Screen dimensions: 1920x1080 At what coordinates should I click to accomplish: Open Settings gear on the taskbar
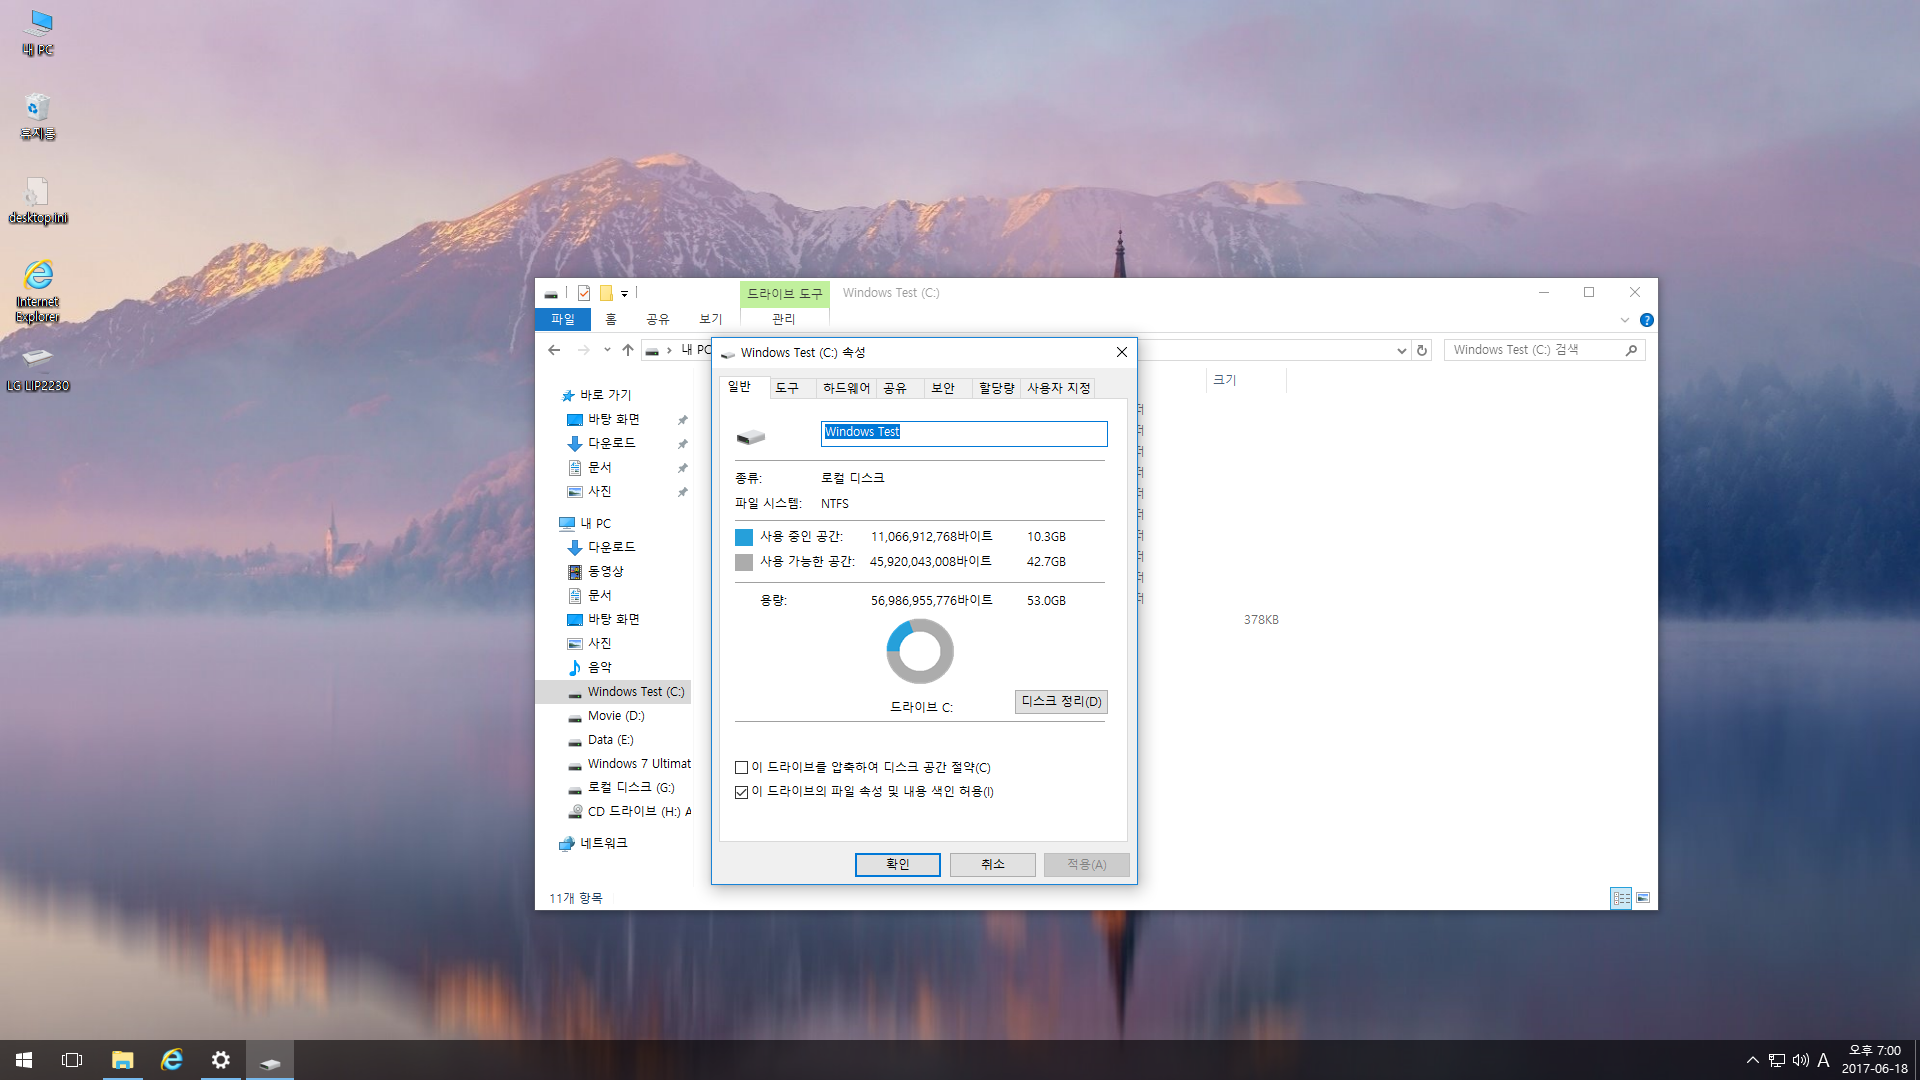(x=221, y=1060)
